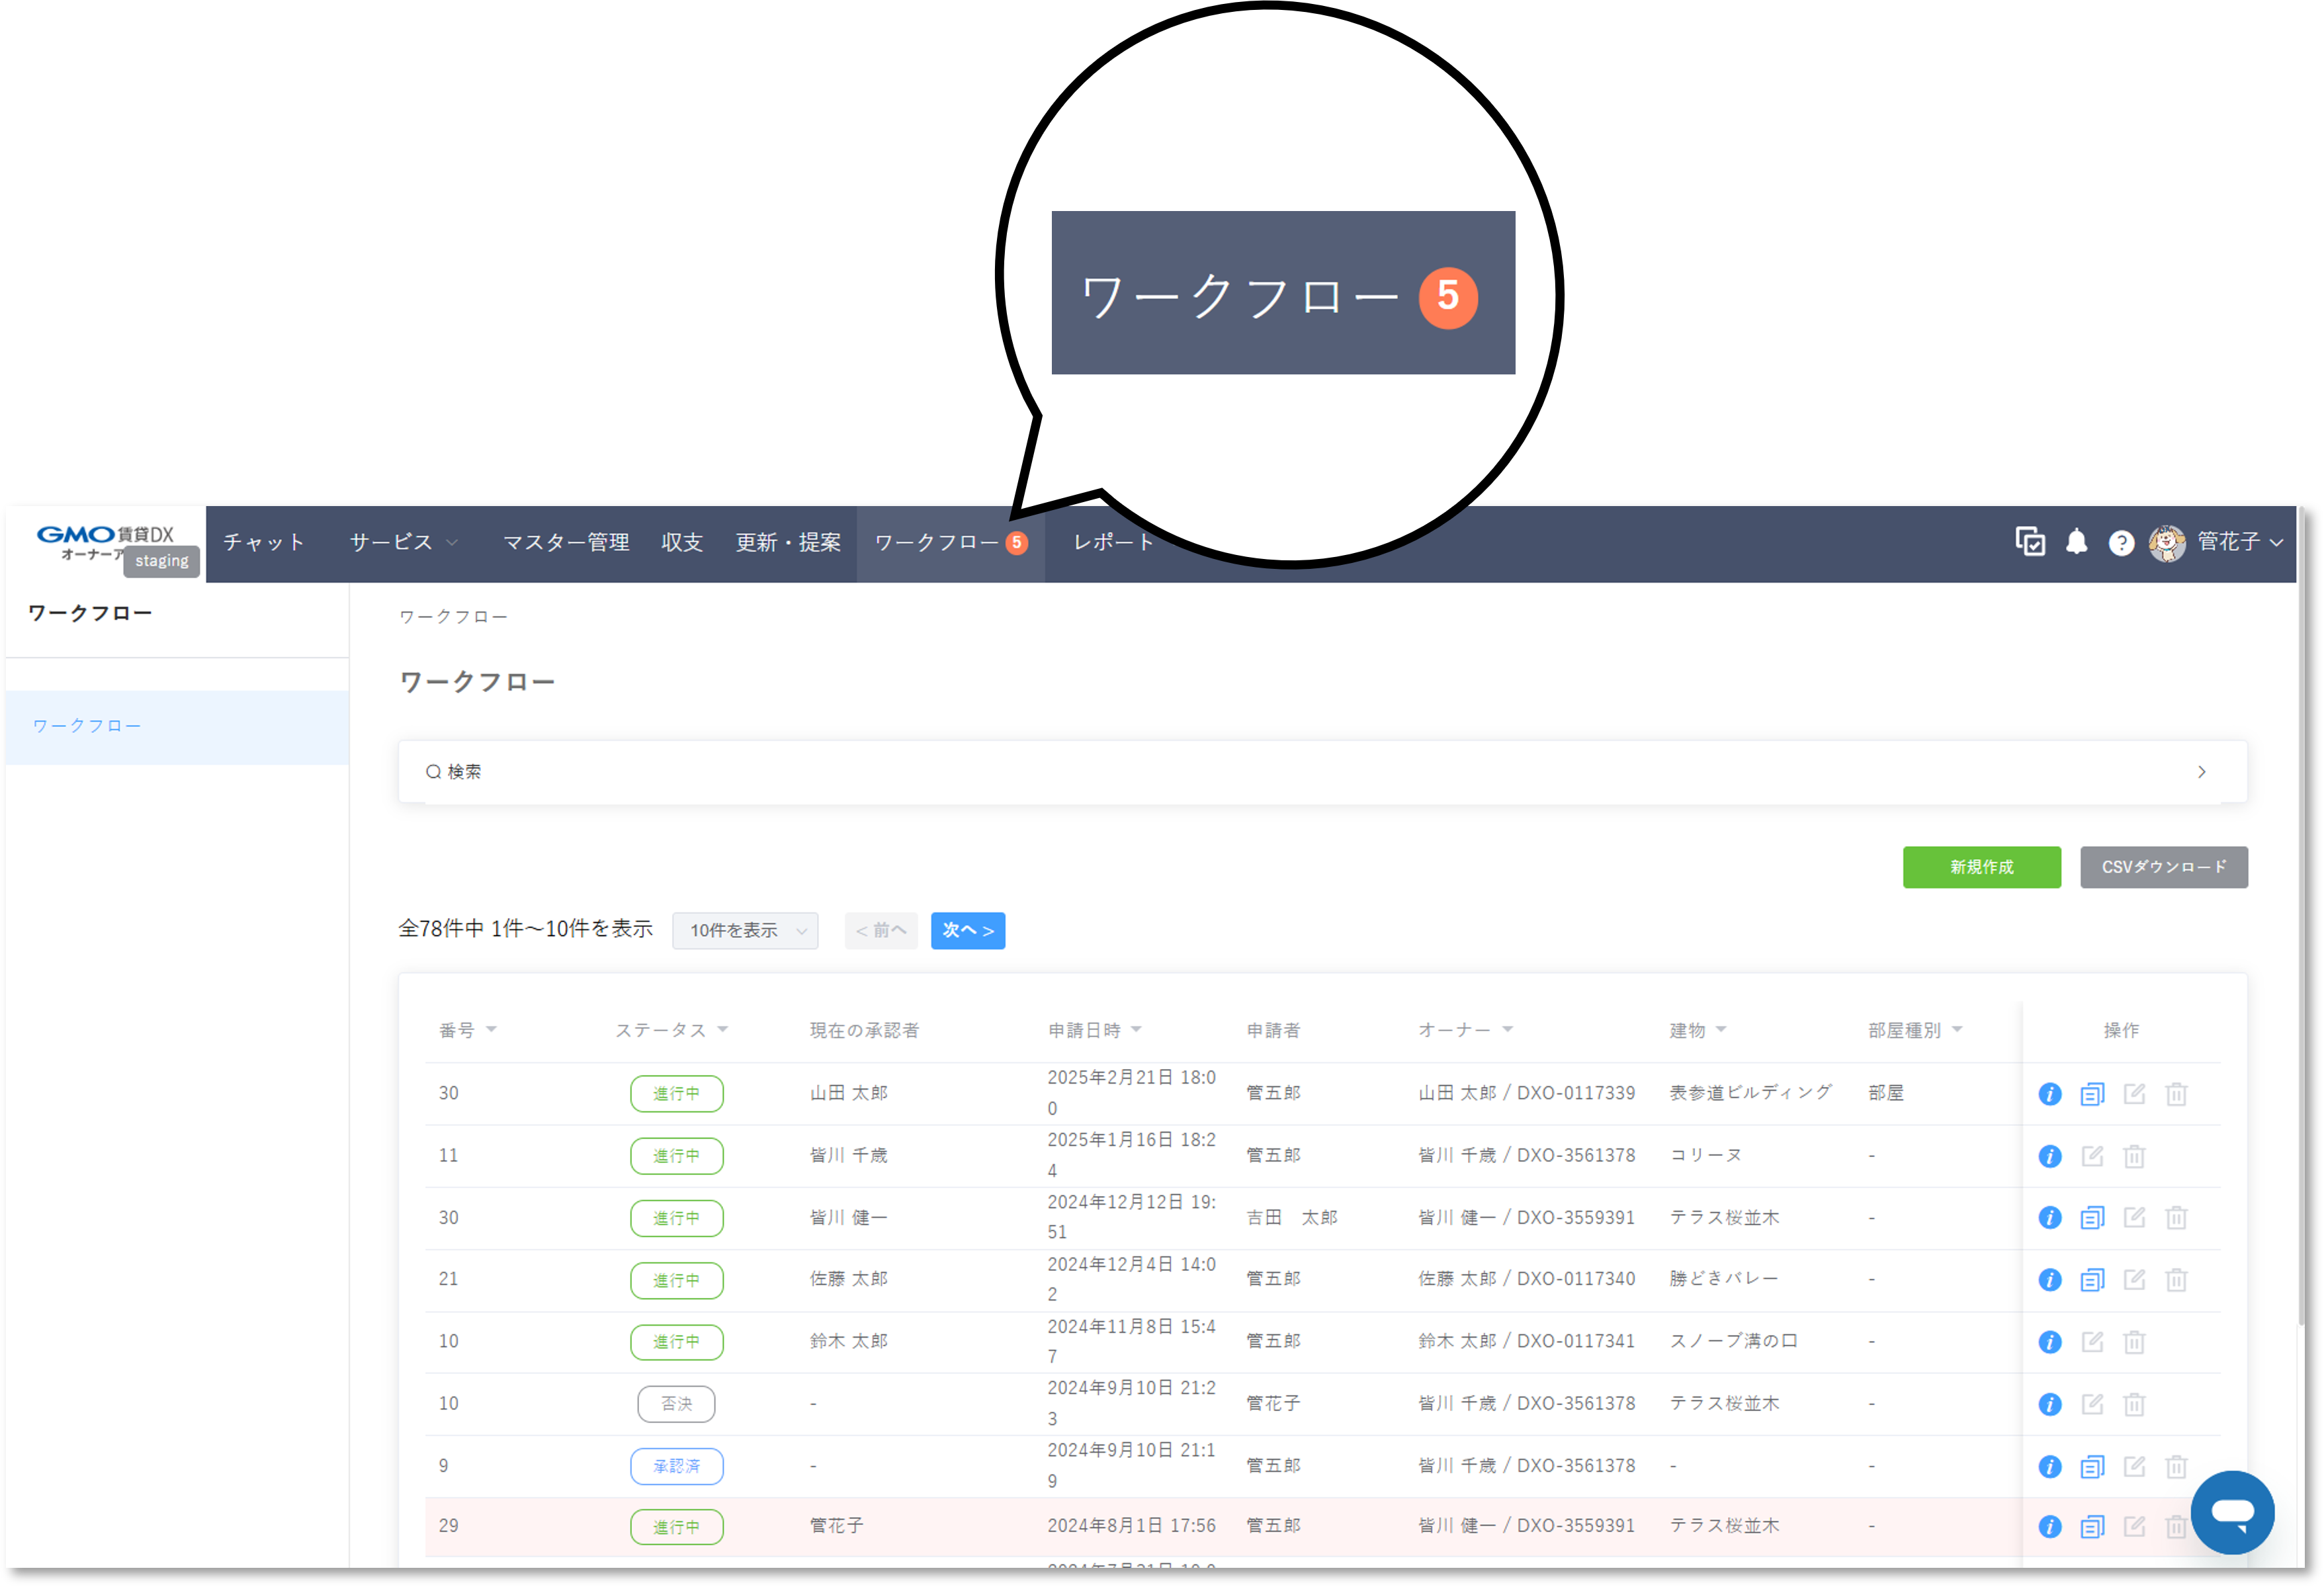This screenshot has width=2324, height=1587.
Task: Open info details for workflow number 30
Action: (2049, 1093)
